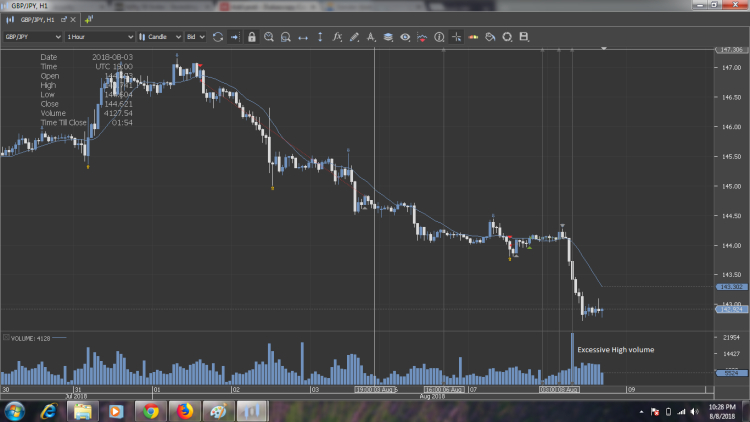Open Paint from the taskbar

pyautogui.click(x=218, y=411)
